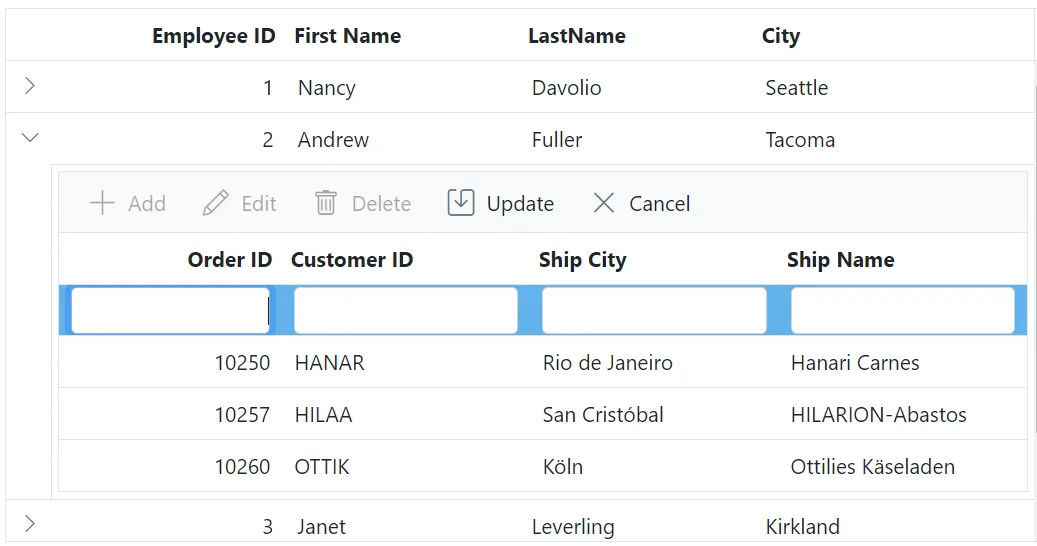The height and width of the screenshot is (546, 1037).
Task: Select order 10260 cell
Action: click(x=242, y=467)
